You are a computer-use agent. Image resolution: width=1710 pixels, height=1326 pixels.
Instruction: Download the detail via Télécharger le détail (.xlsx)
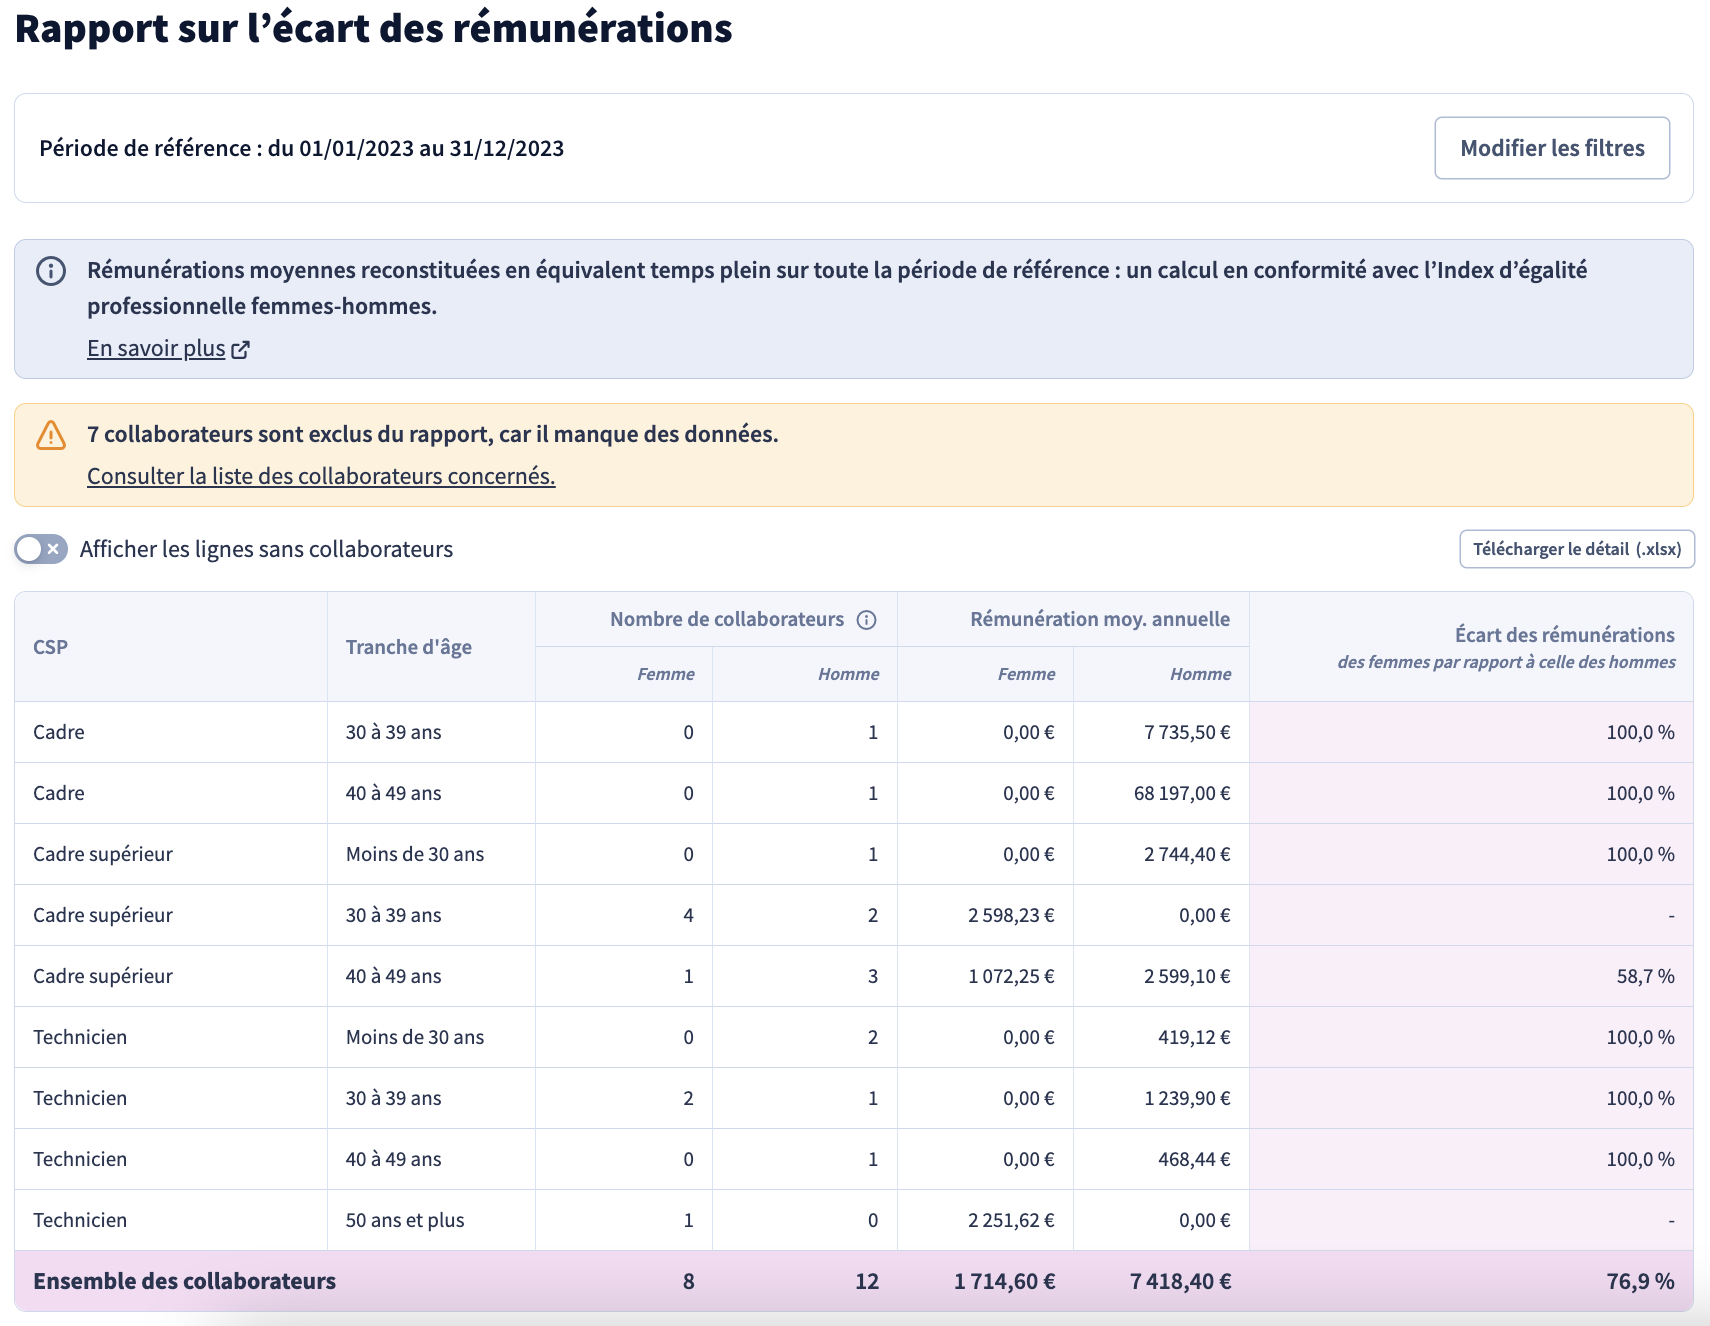pyautogui.click(x=1577, y=549)
